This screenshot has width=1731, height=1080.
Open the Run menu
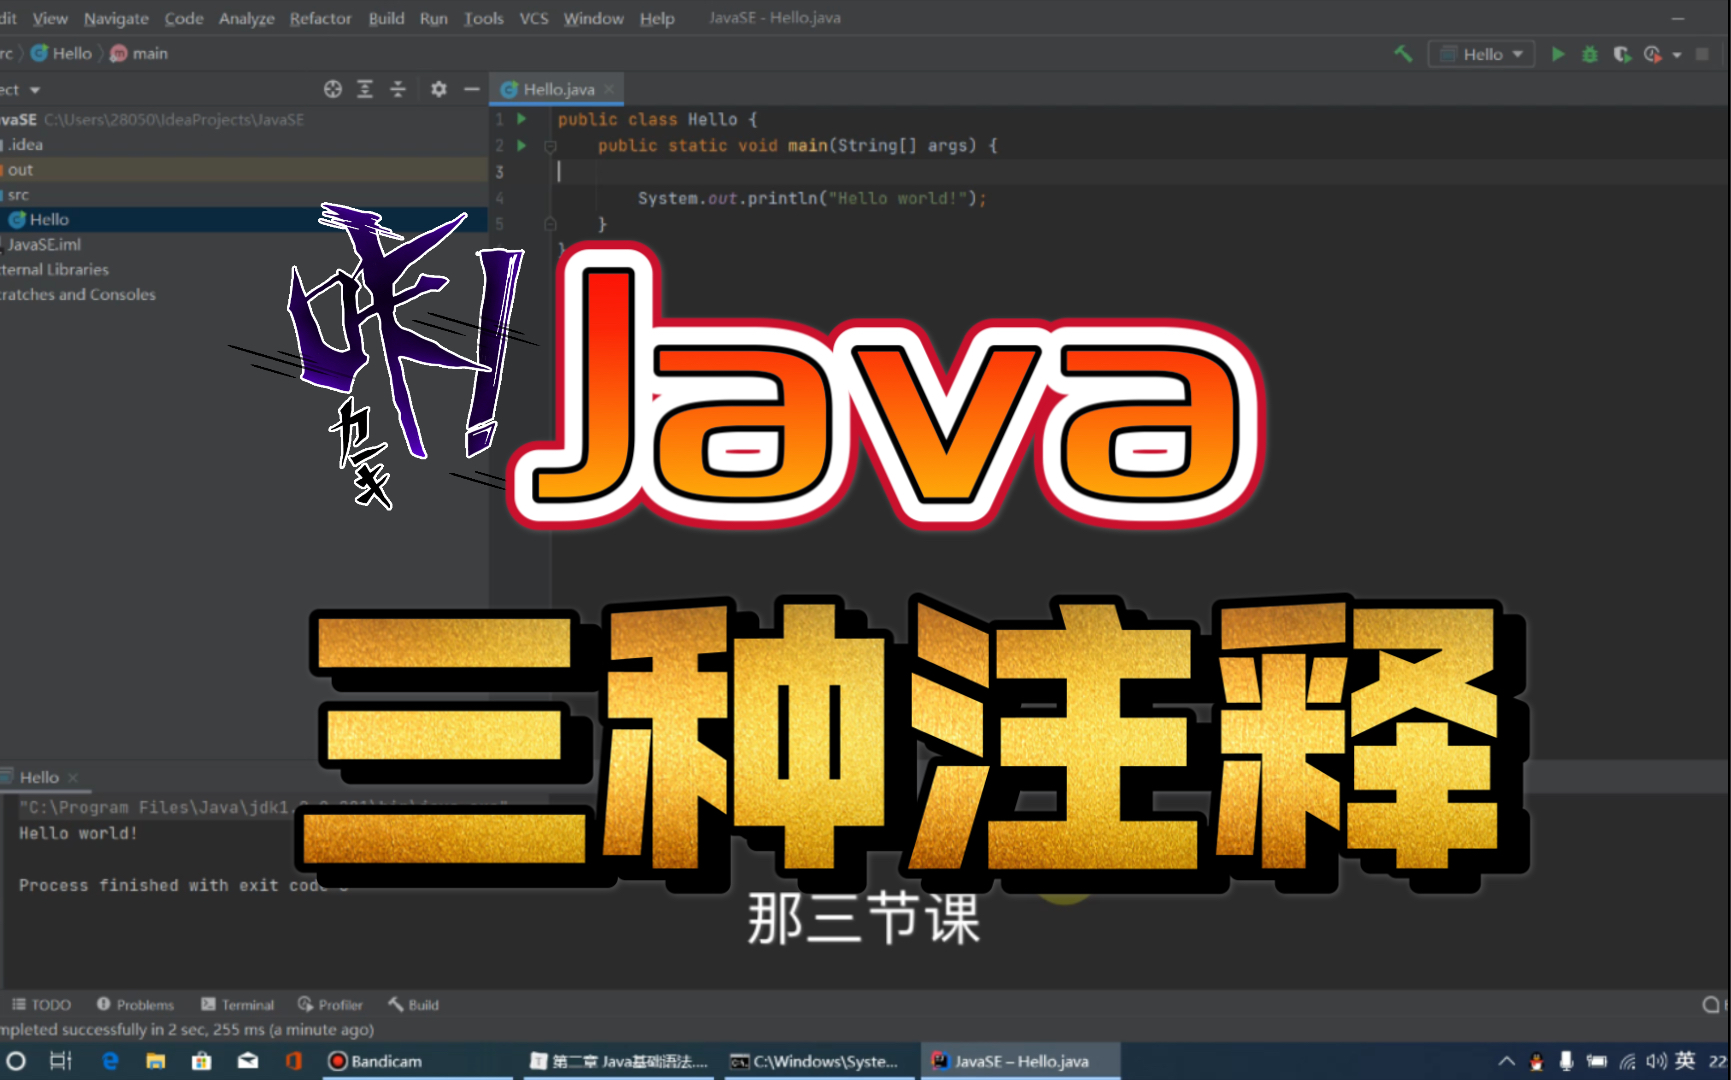[433, 18]
